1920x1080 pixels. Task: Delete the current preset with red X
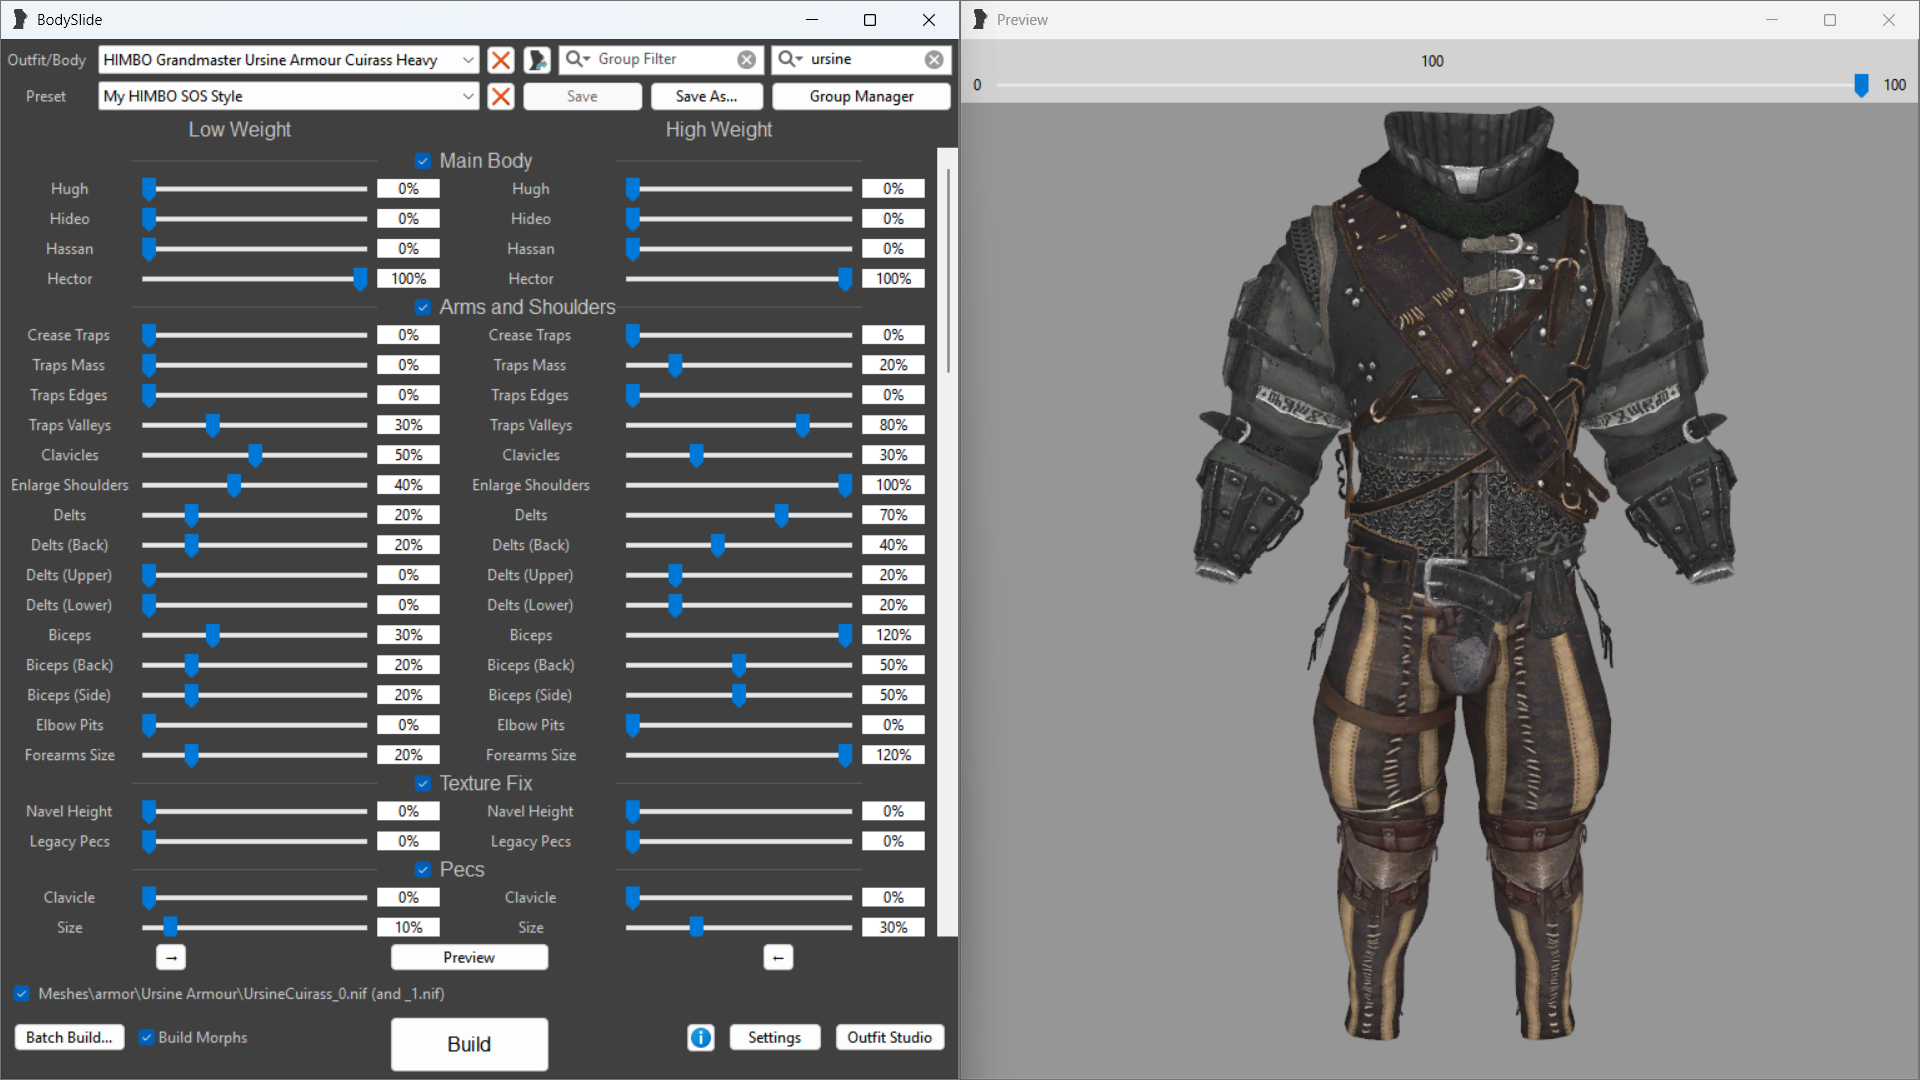click(x=501, y=96)
